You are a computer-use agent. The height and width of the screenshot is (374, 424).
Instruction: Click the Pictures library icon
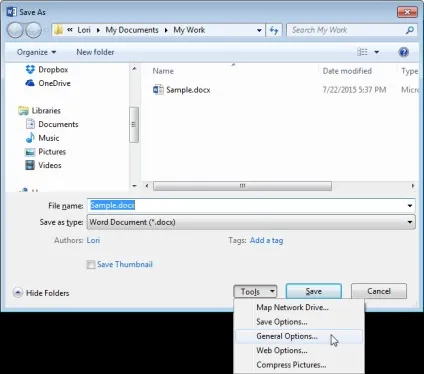[30, 152]
